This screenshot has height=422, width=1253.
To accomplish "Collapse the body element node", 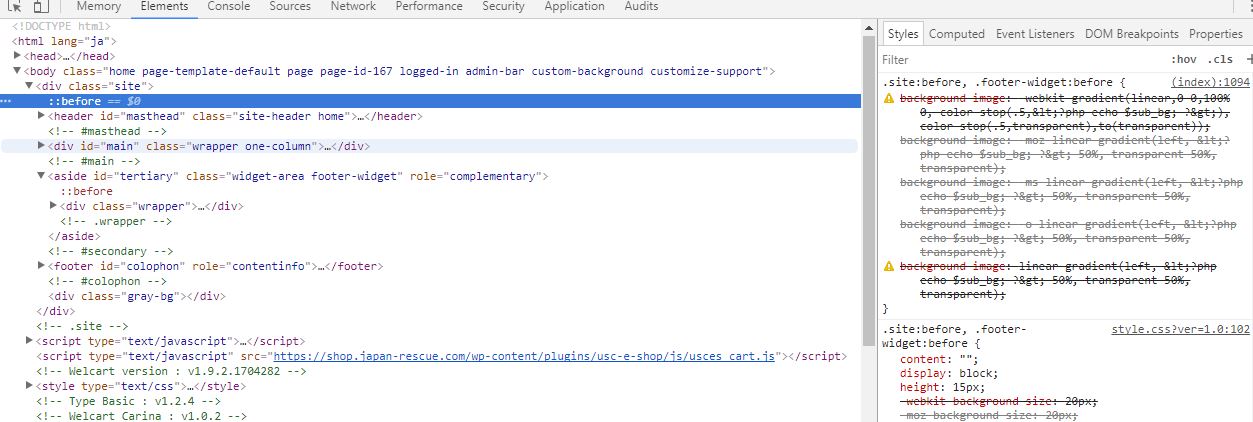I will click(x=17, y=71).
